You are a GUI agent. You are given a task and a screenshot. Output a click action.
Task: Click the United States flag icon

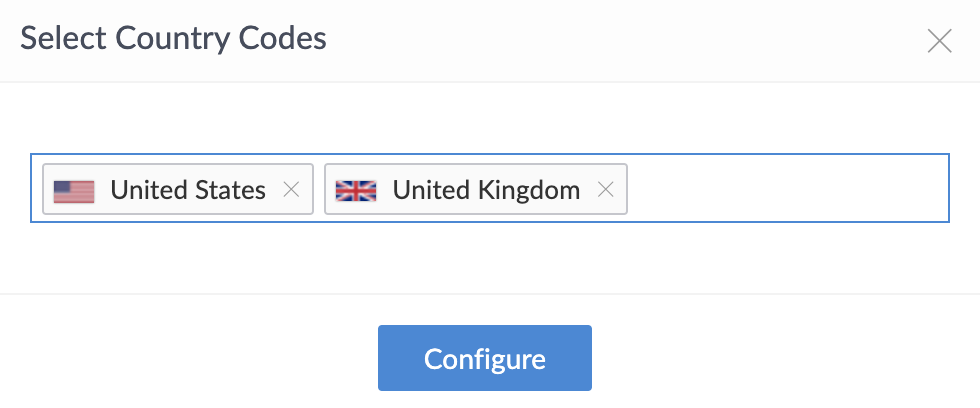(74, 190)
